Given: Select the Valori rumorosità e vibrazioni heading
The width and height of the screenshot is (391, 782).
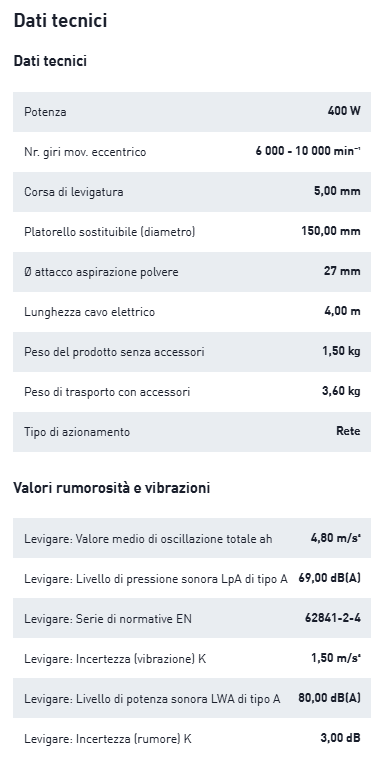Looking at the screenshot, I should tap(112, 488).
